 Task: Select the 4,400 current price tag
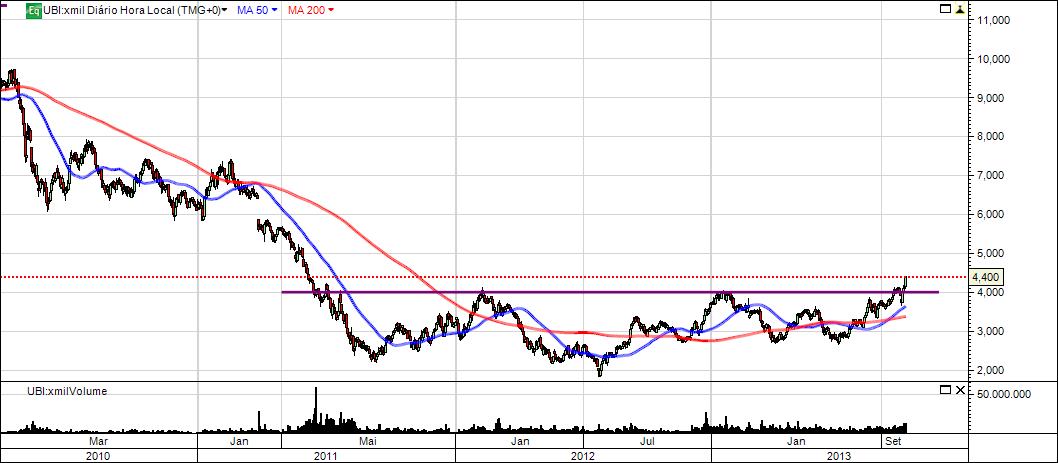pyautogui.click(x=988, y=277)
